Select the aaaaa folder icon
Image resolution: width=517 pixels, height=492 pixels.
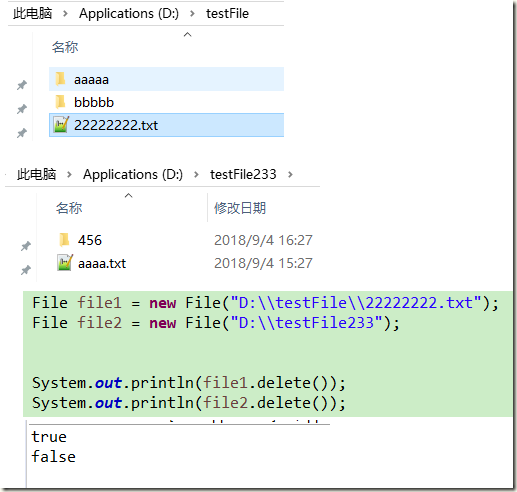[60, 79]
